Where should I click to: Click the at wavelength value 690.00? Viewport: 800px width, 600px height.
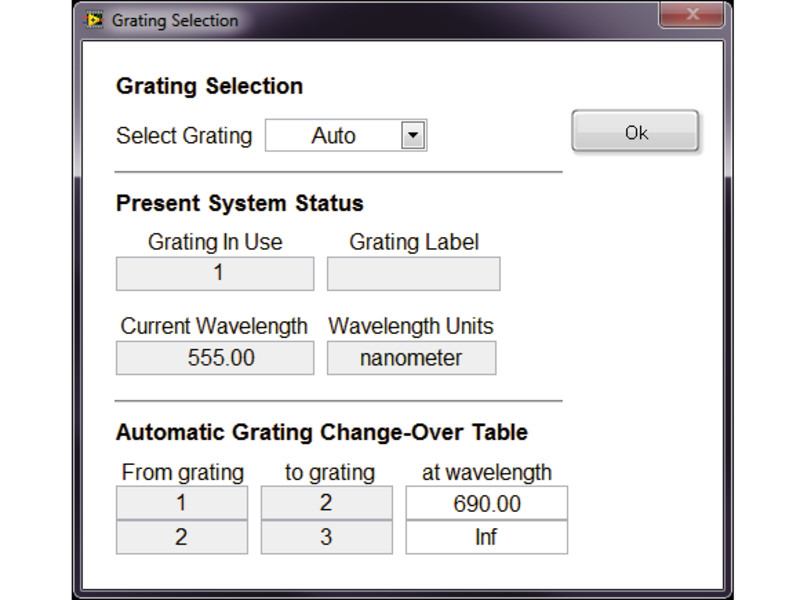tap(487, 503)
